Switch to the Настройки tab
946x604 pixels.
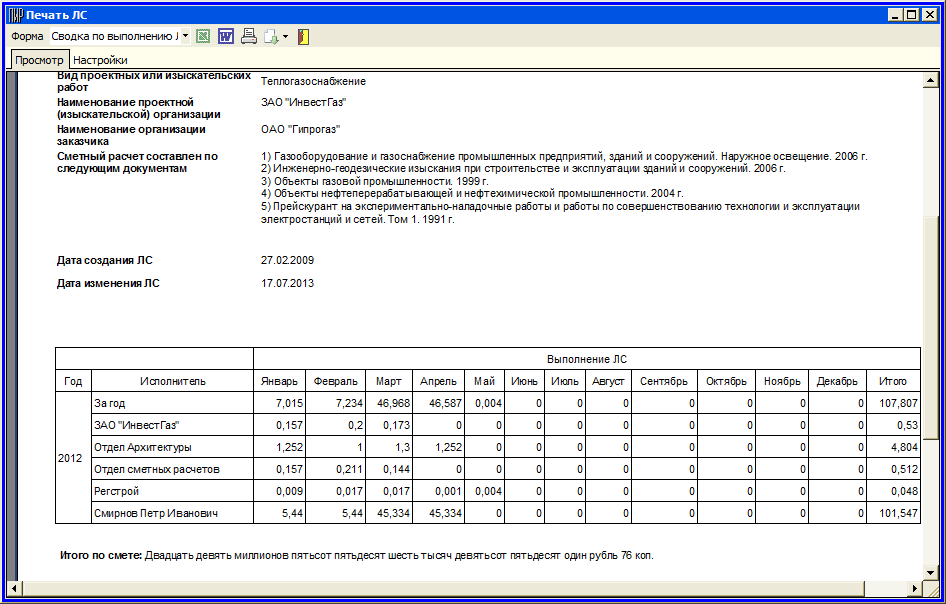pos(100,60)
